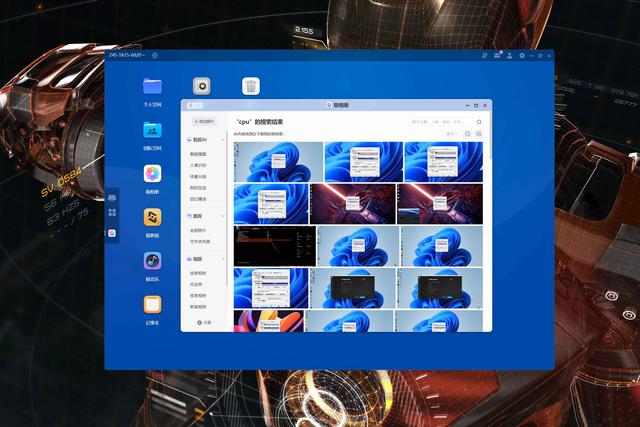Collapse the 智能AI sidebar section
Viewport: 640px width, 427px height.
coord(223,140)
